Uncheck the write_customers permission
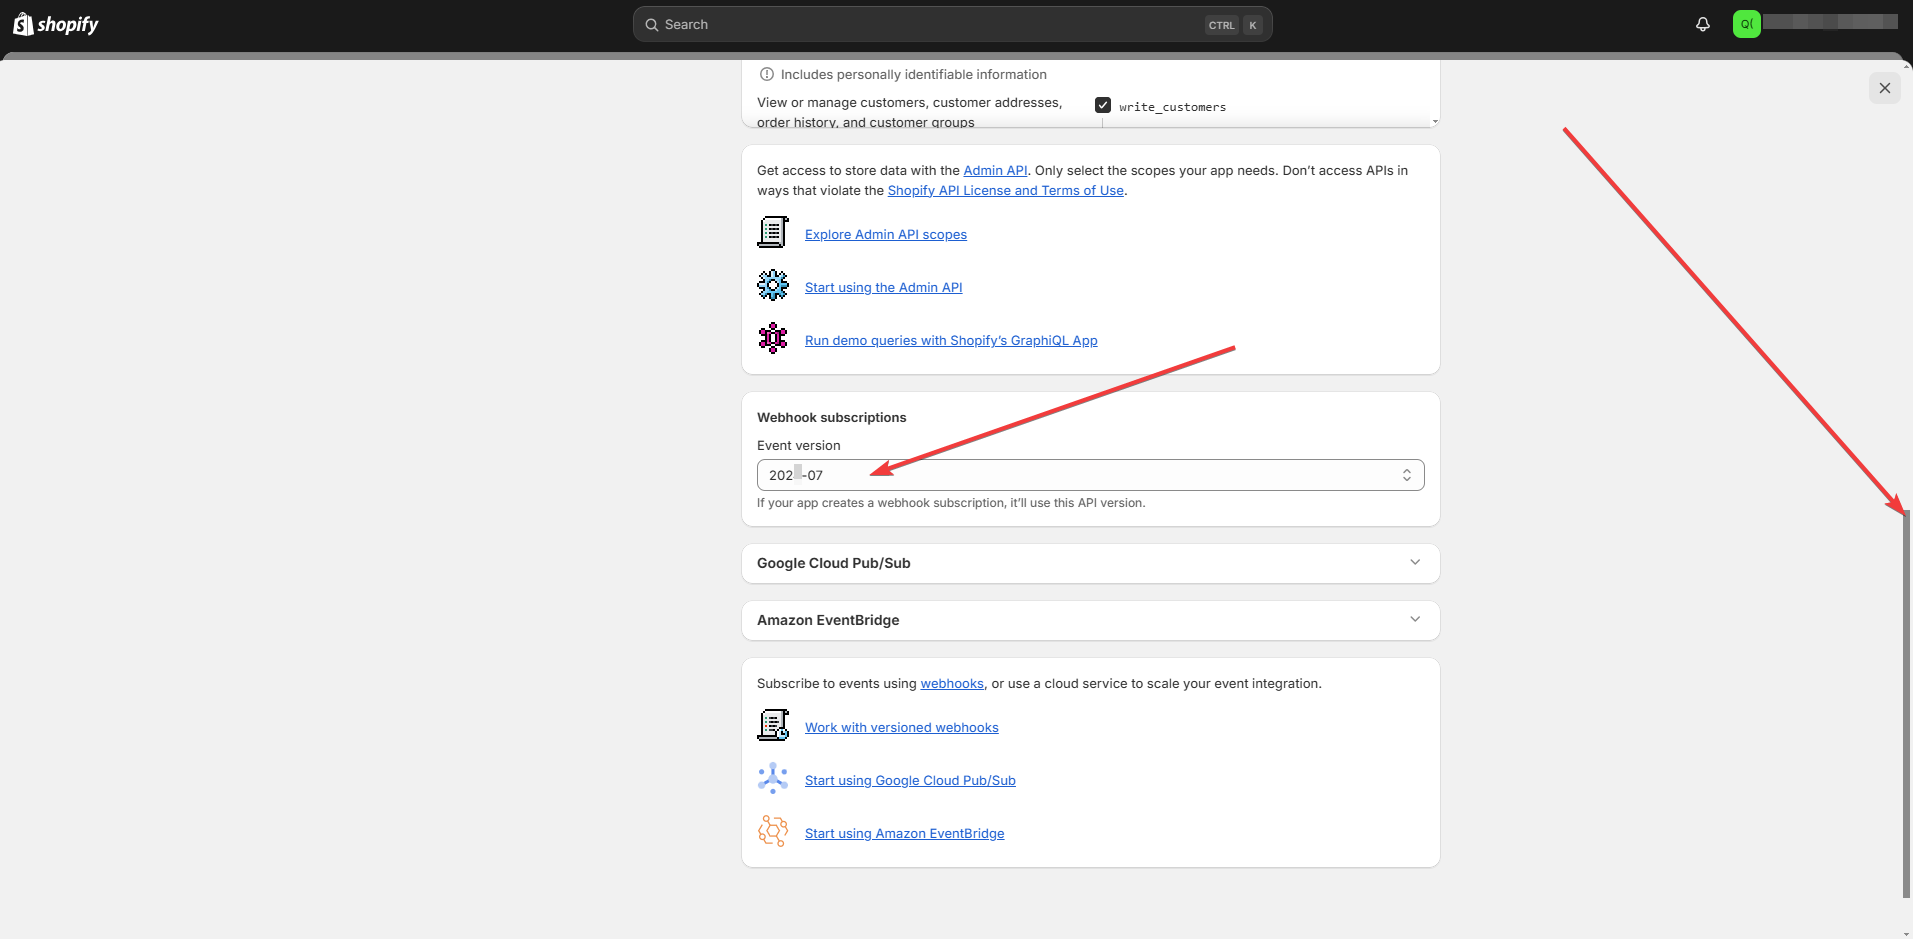The image size is (1913, 939). 1103,103
